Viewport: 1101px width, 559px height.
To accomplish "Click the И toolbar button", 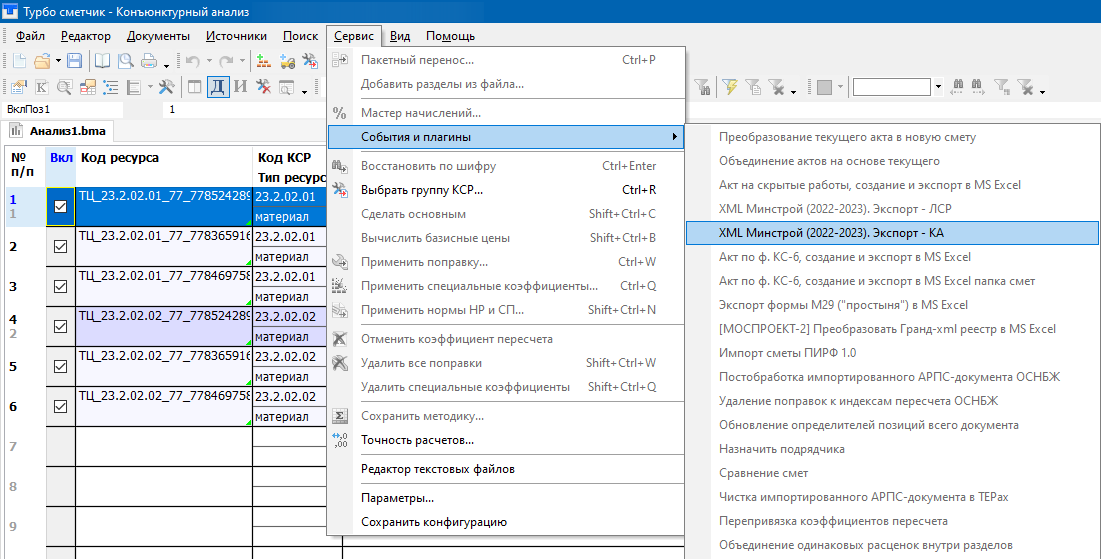I will (x=240, y=87).
